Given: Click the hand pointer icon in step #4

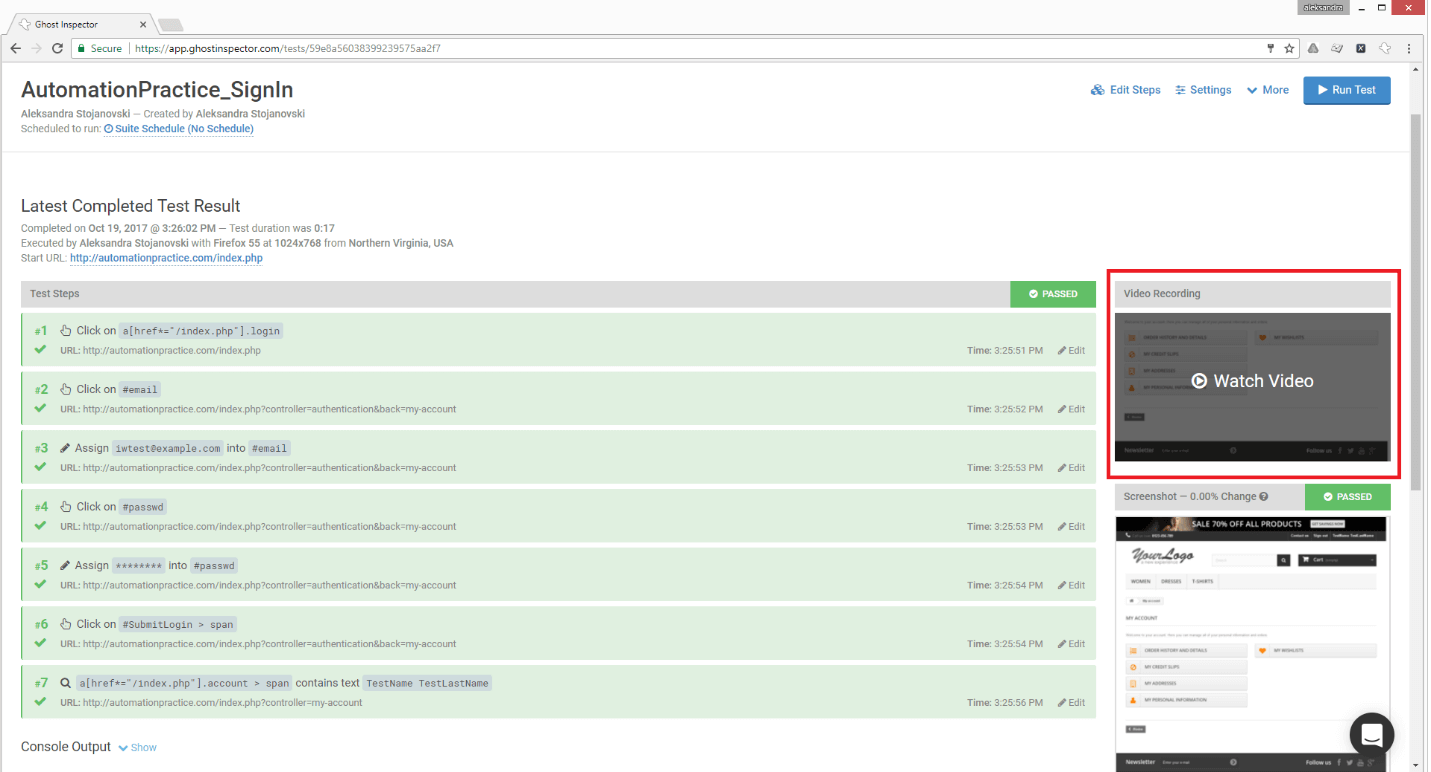Looking at the screenshot, I should (x=66, y=506).
